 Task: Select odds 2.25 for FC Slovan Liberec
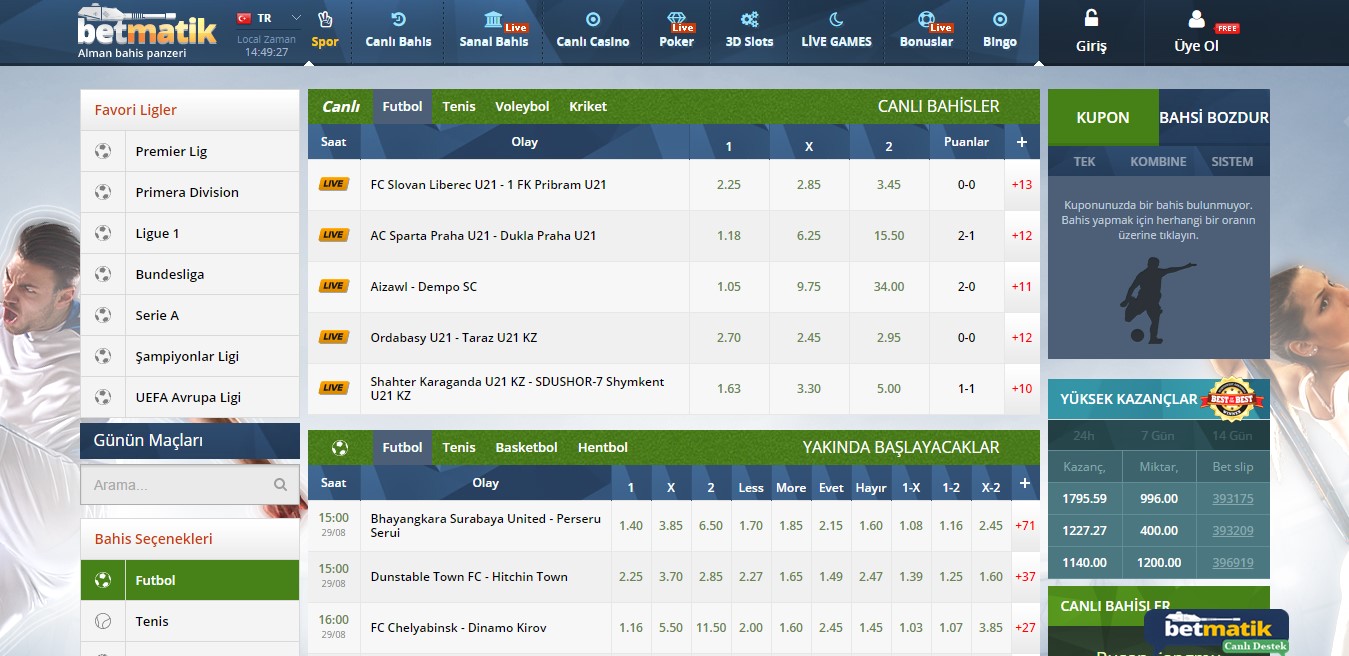pos(729,185)
